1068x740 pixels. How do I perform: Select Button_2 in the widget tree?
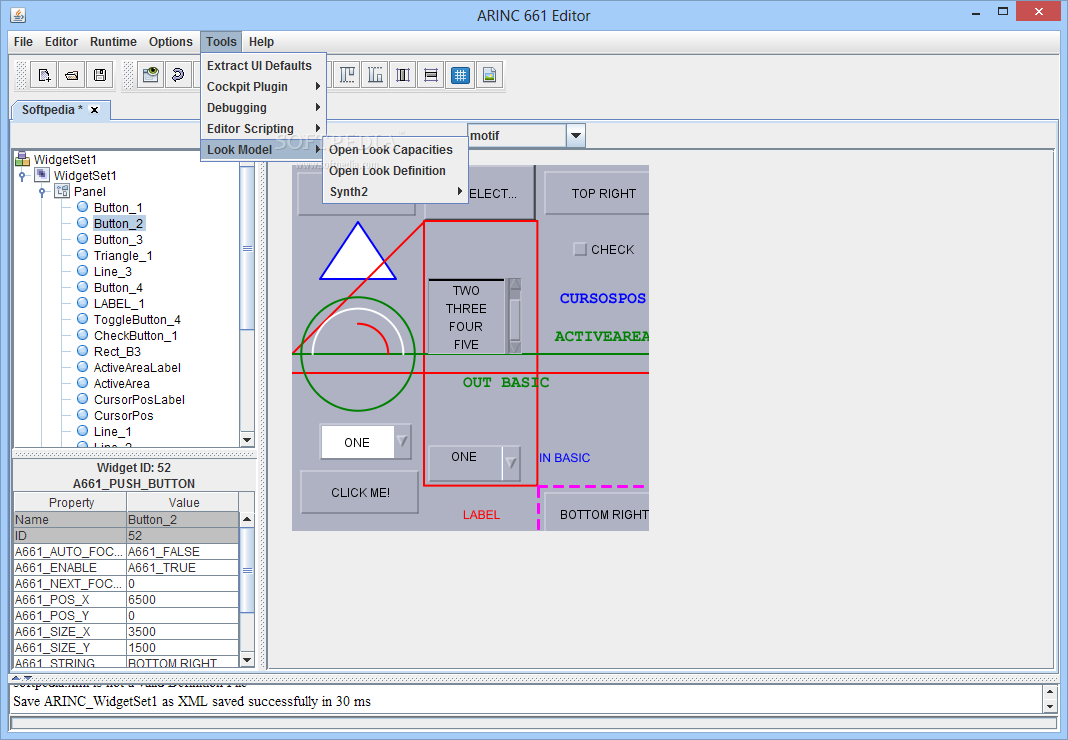coord(118,223)
